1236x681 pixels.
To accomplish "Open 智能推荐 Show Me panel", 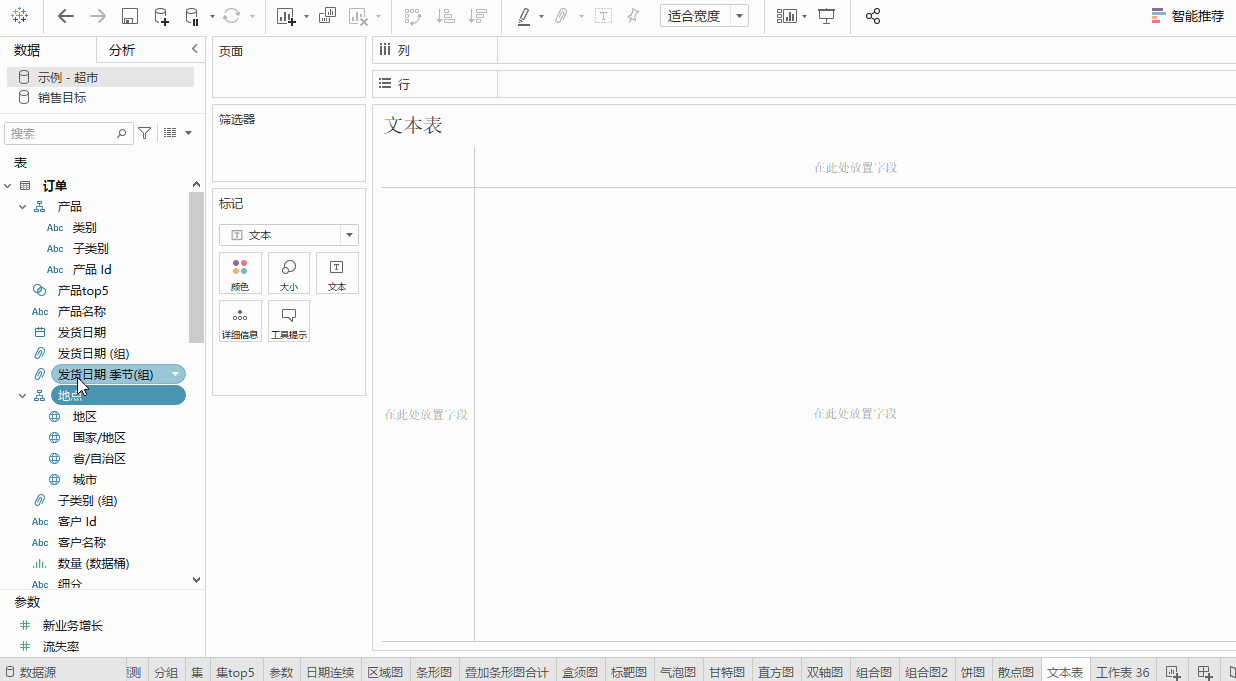I will coord(1187,16).
